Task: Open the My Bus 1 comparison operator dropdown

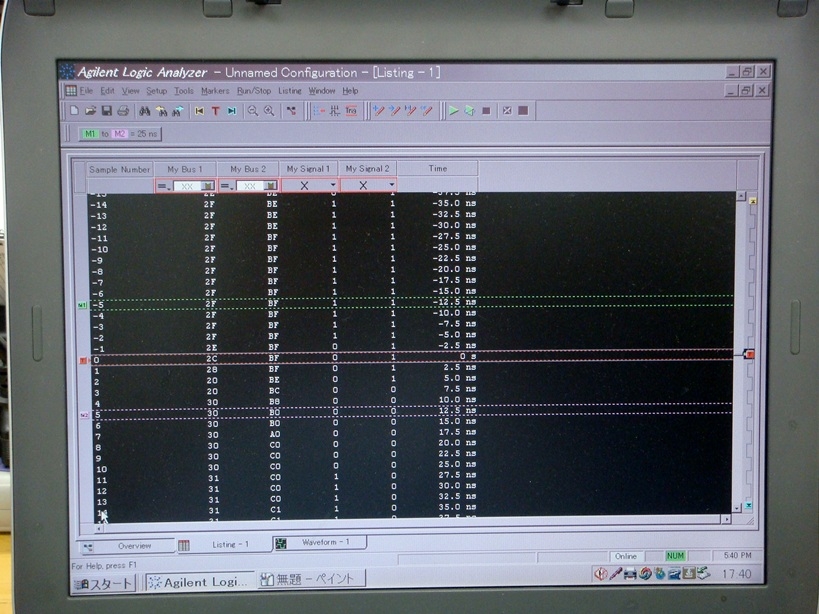Action: (163, 186)
